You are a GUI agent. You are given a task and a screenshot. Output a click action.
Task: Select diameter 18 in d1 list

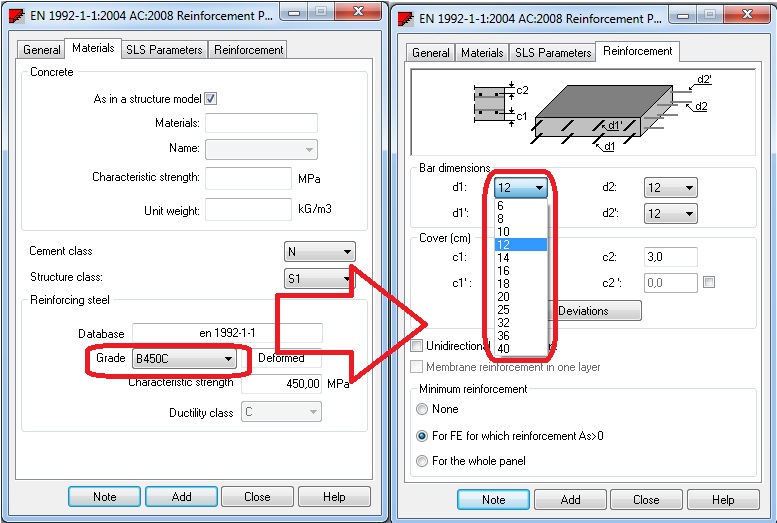[521, 284]
